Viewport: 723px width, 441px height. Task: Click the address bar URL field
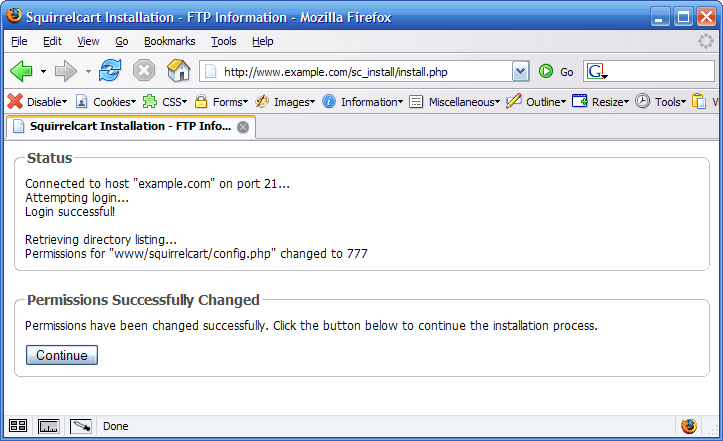360,71
